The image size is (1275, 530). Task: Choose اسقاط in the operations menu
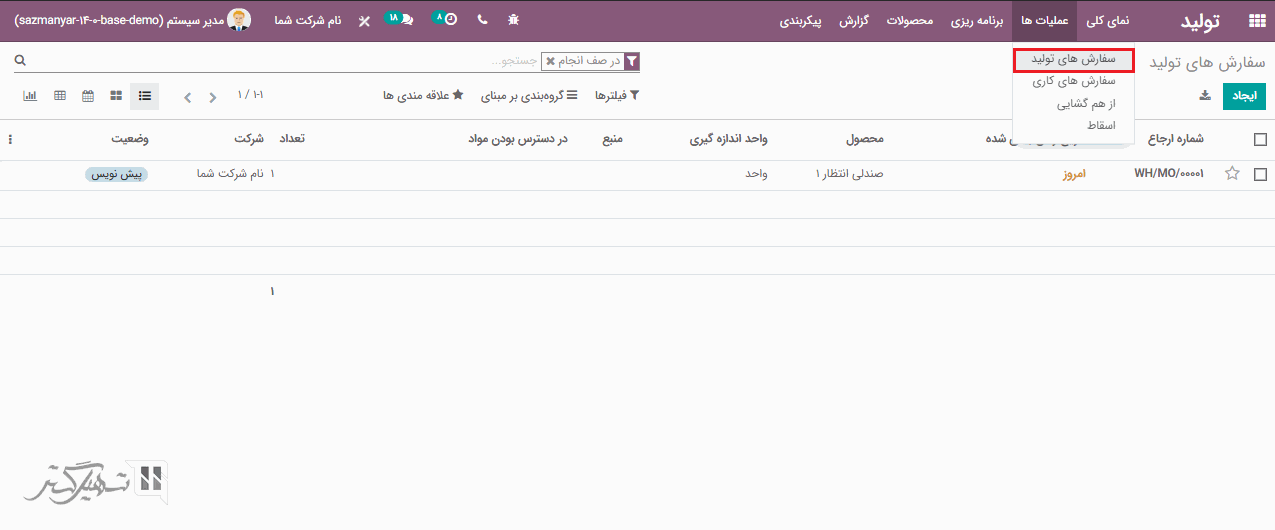click(1101, 126)
